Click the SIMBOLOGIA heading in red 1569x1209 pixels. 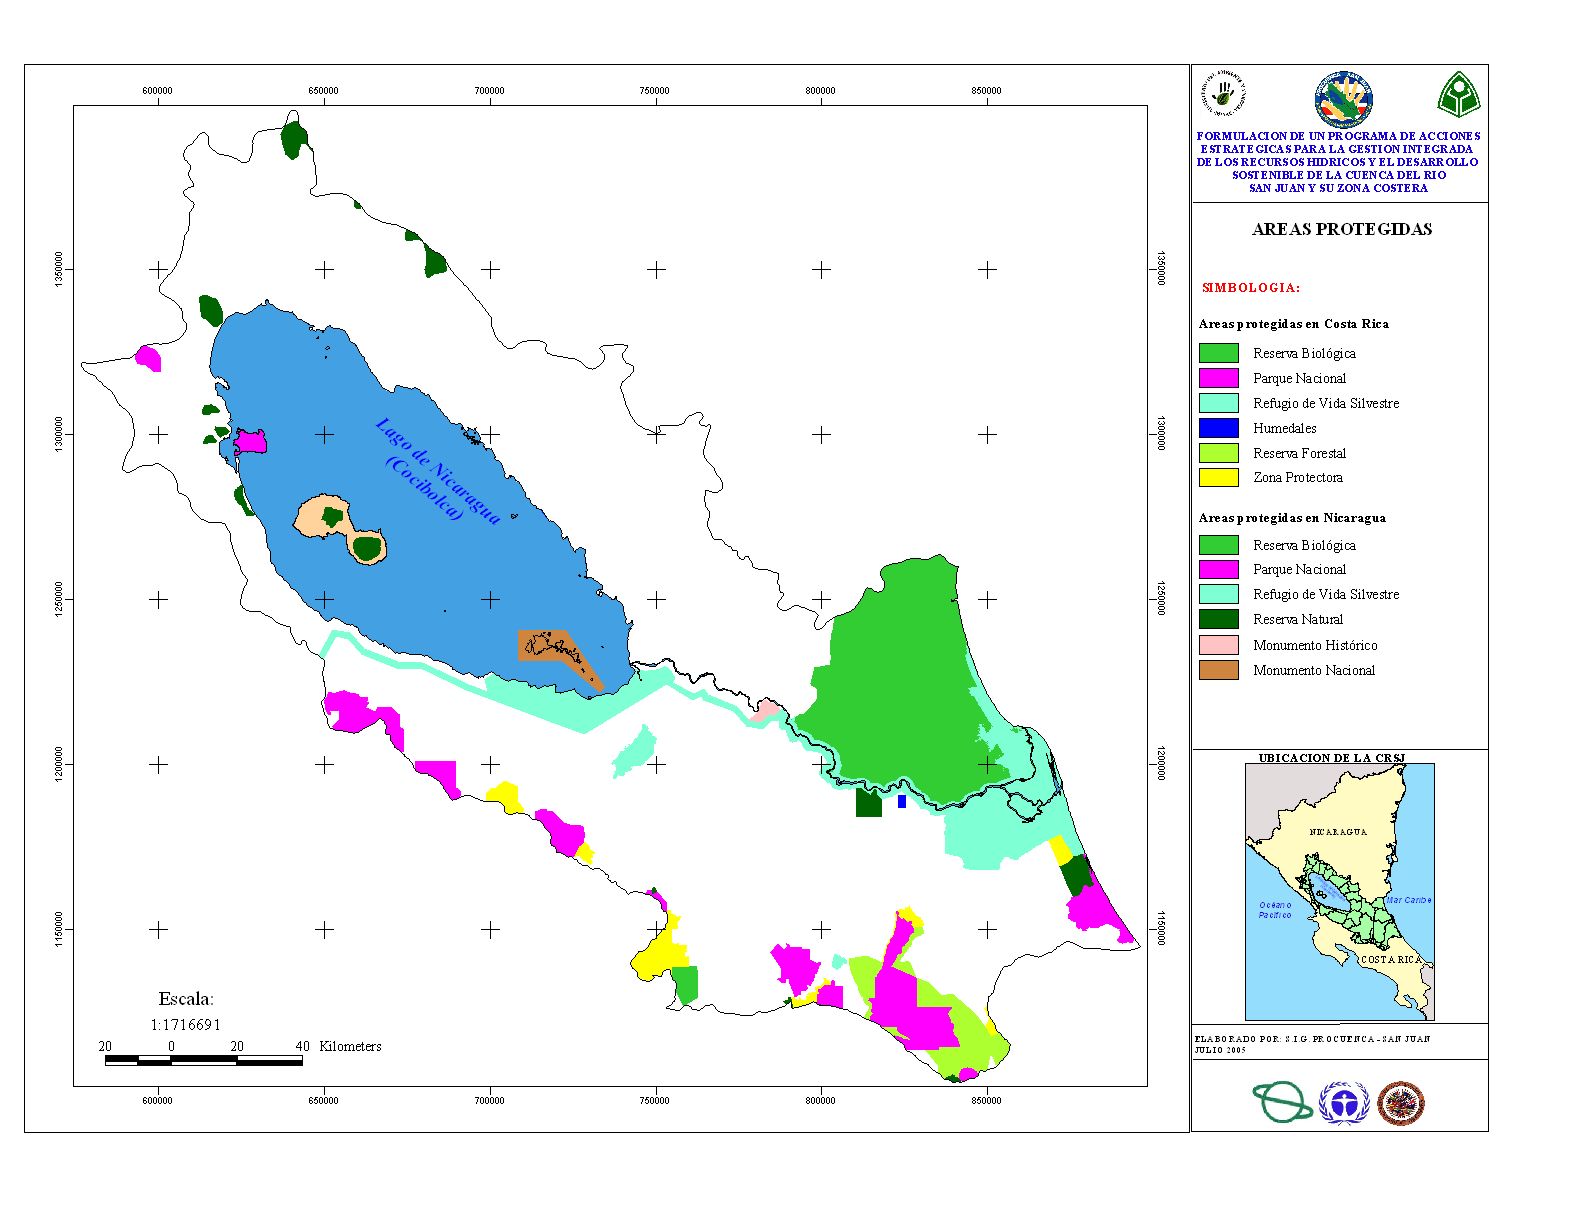(x=1250, y=288)
